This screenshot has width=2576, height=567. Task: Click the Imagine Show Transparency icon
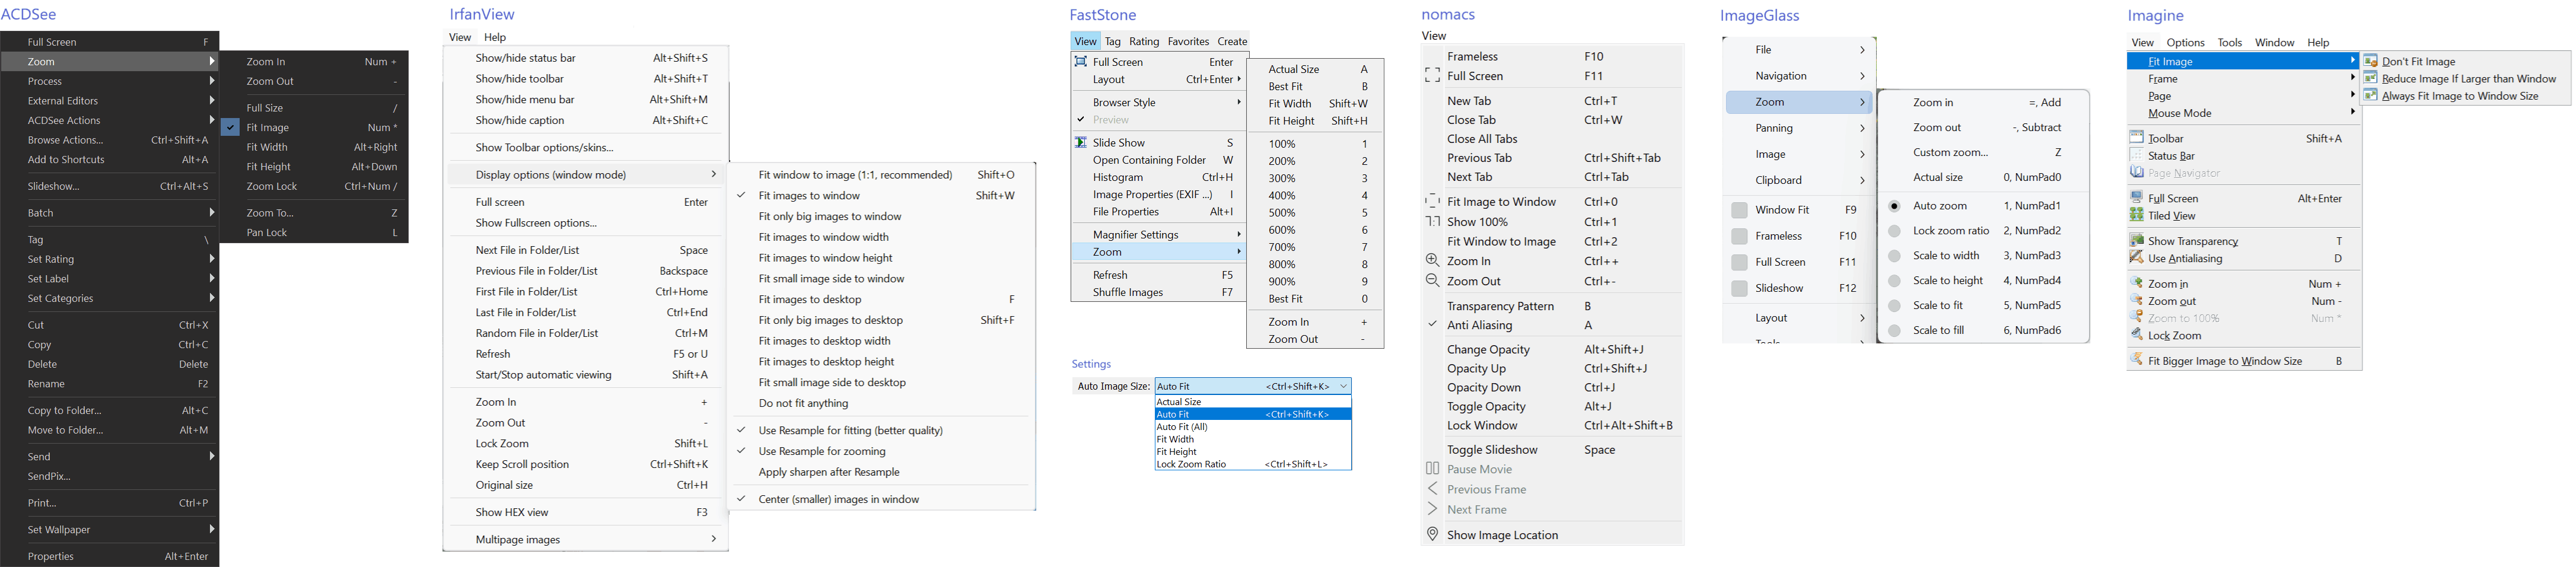click(x=2136, y=241)
